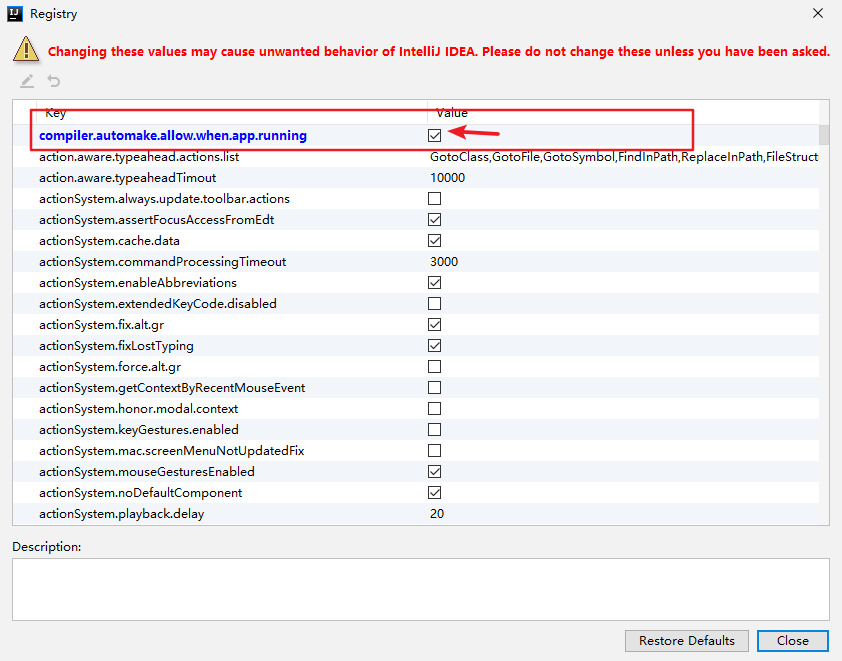
Task: Select actionSystem.keyGestures.enabled key text
Action: coord(139,430)
